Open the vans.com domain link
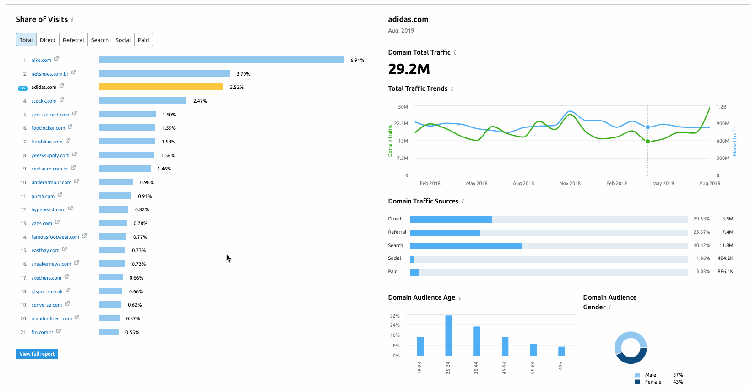750x389 pixels. tap(42, 223)
